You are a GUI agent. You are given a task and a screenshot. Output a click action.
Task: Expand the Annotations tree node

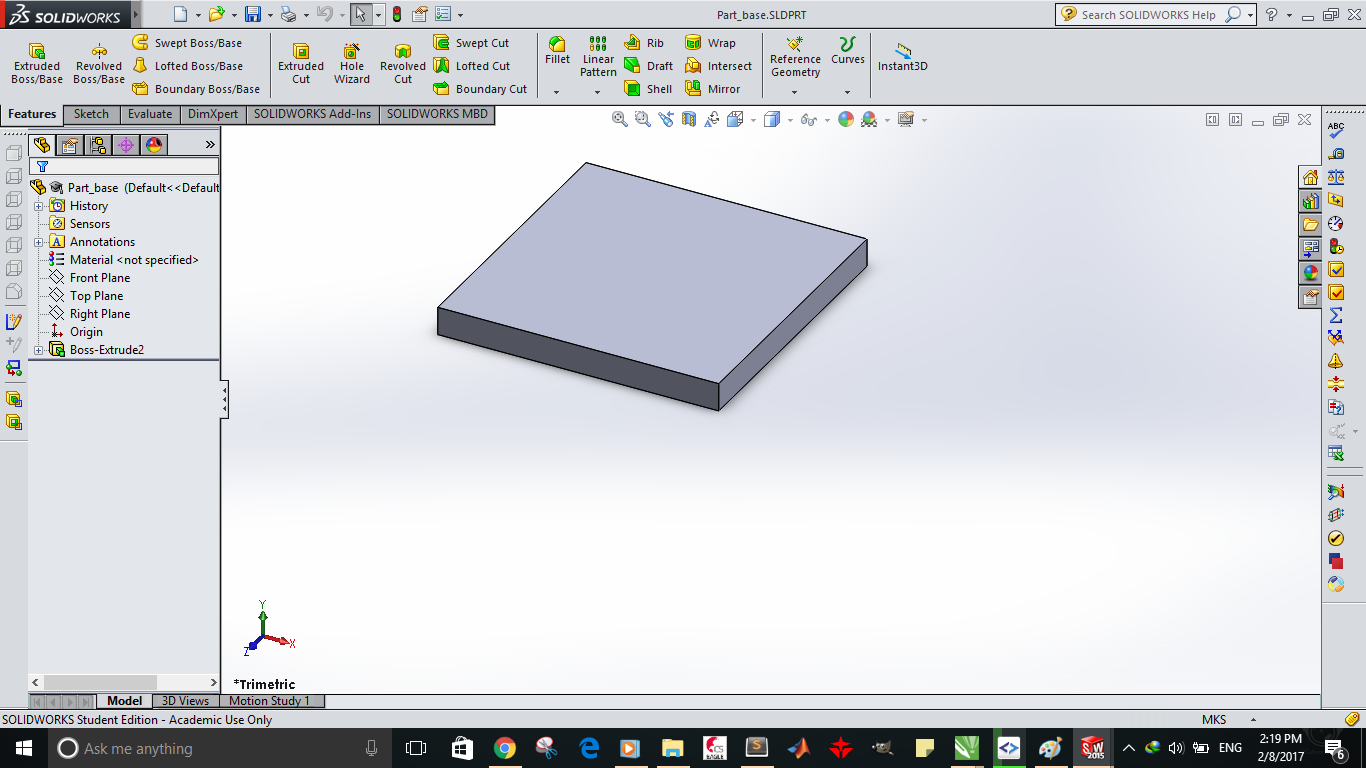(x=39, y=242)
